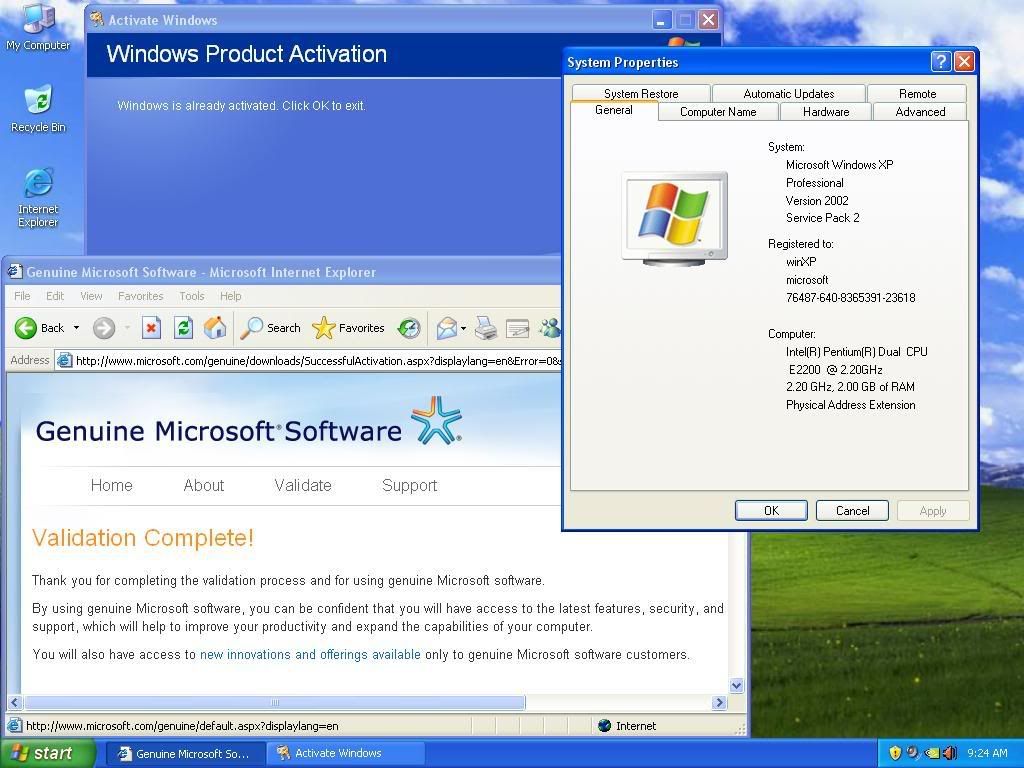The image size is (1024, 768).
Task: Switch to the Advanced tab
Action: click(x=920, y=112)
